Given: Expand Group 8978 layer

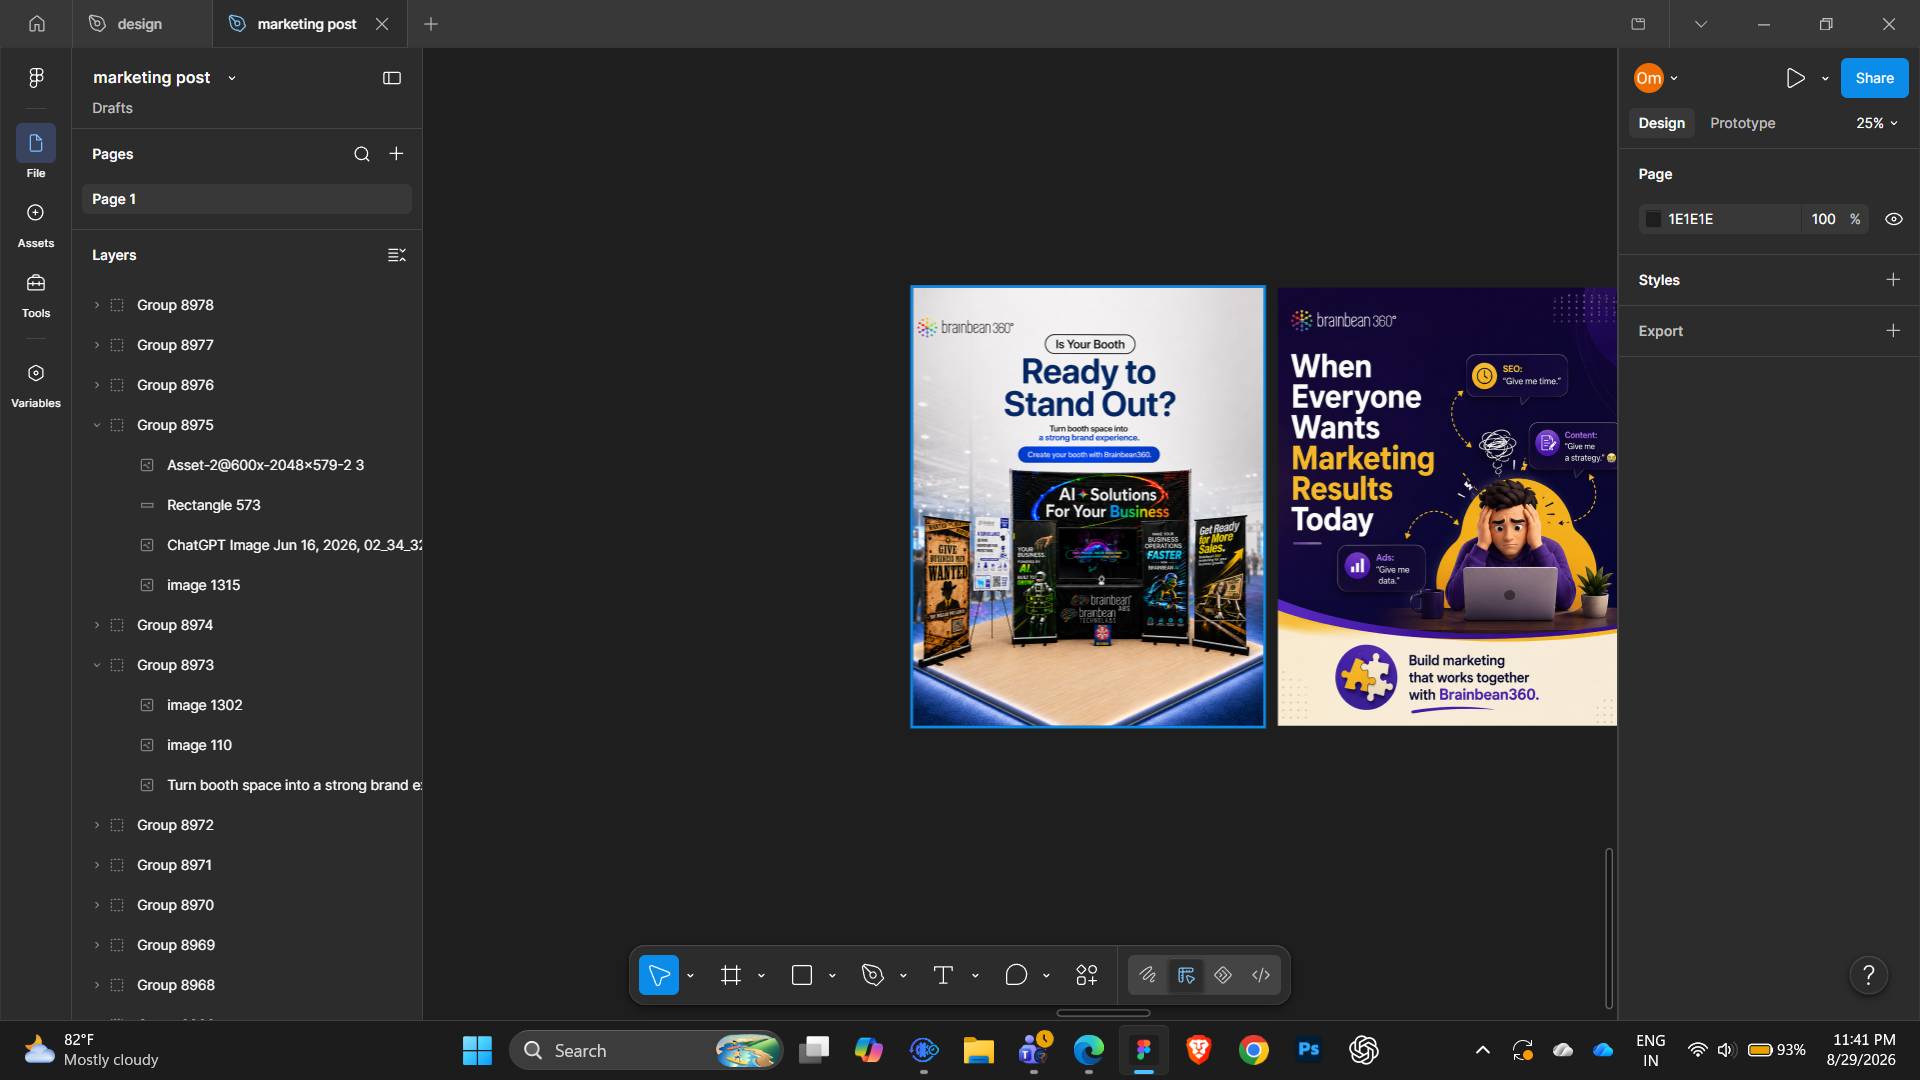Looking at the screenshot, I should (97, 305).
